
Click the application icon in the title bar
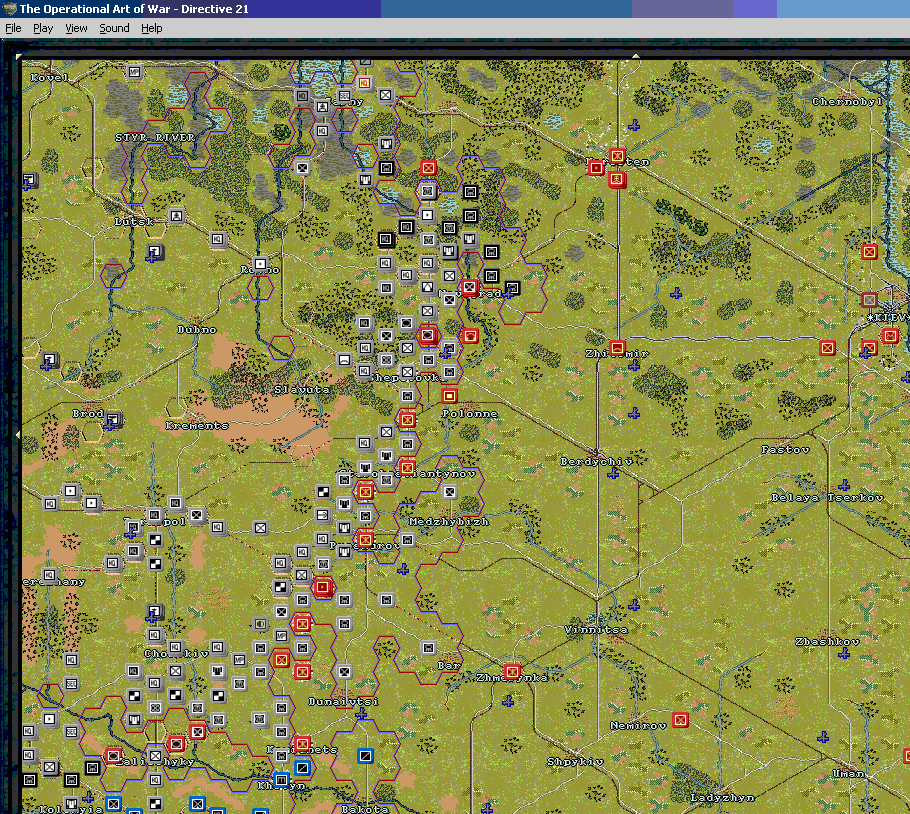pos(9,9)
